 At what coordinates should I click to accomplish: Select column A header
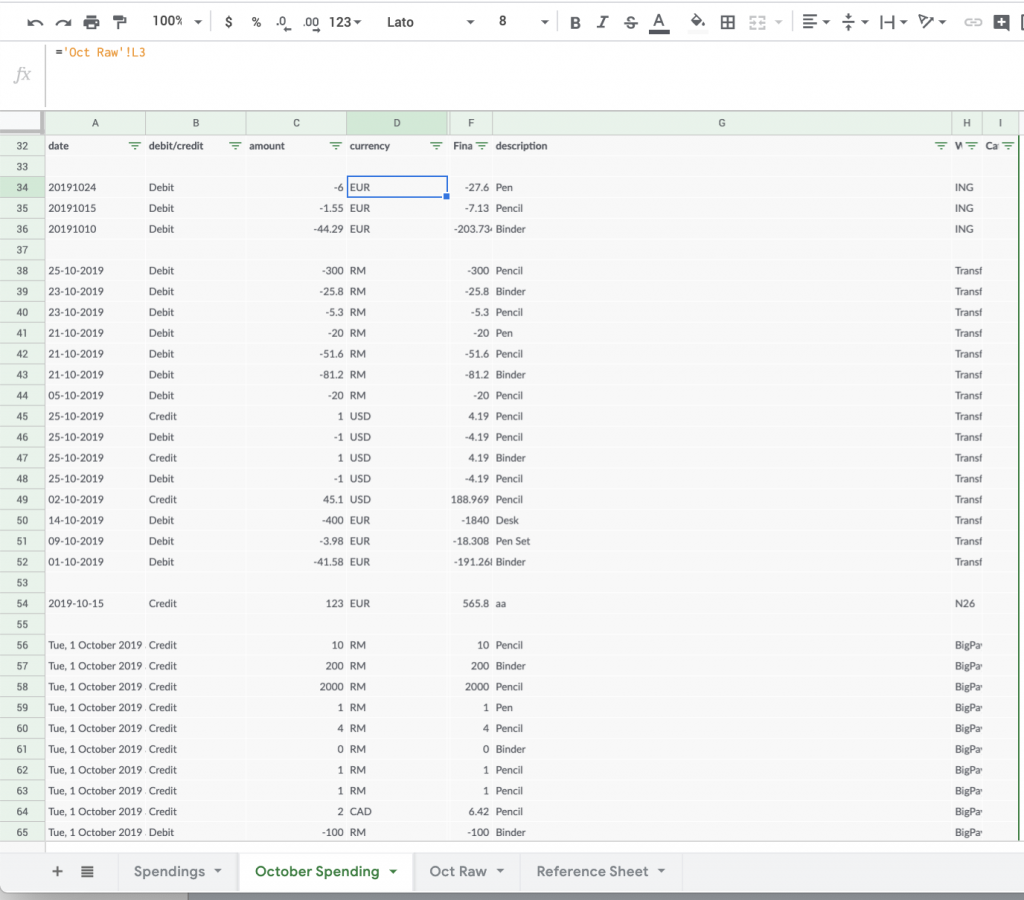click(95, 123)
